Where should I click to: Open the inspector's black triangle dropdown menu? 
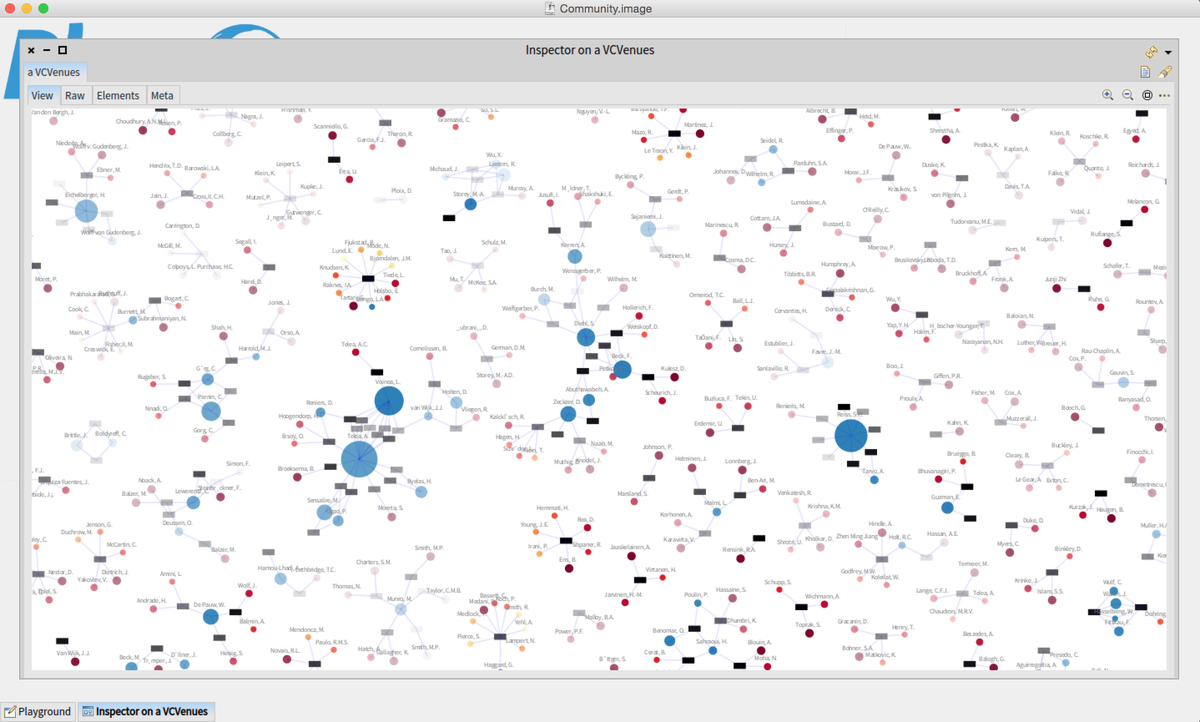(1168, 52)
